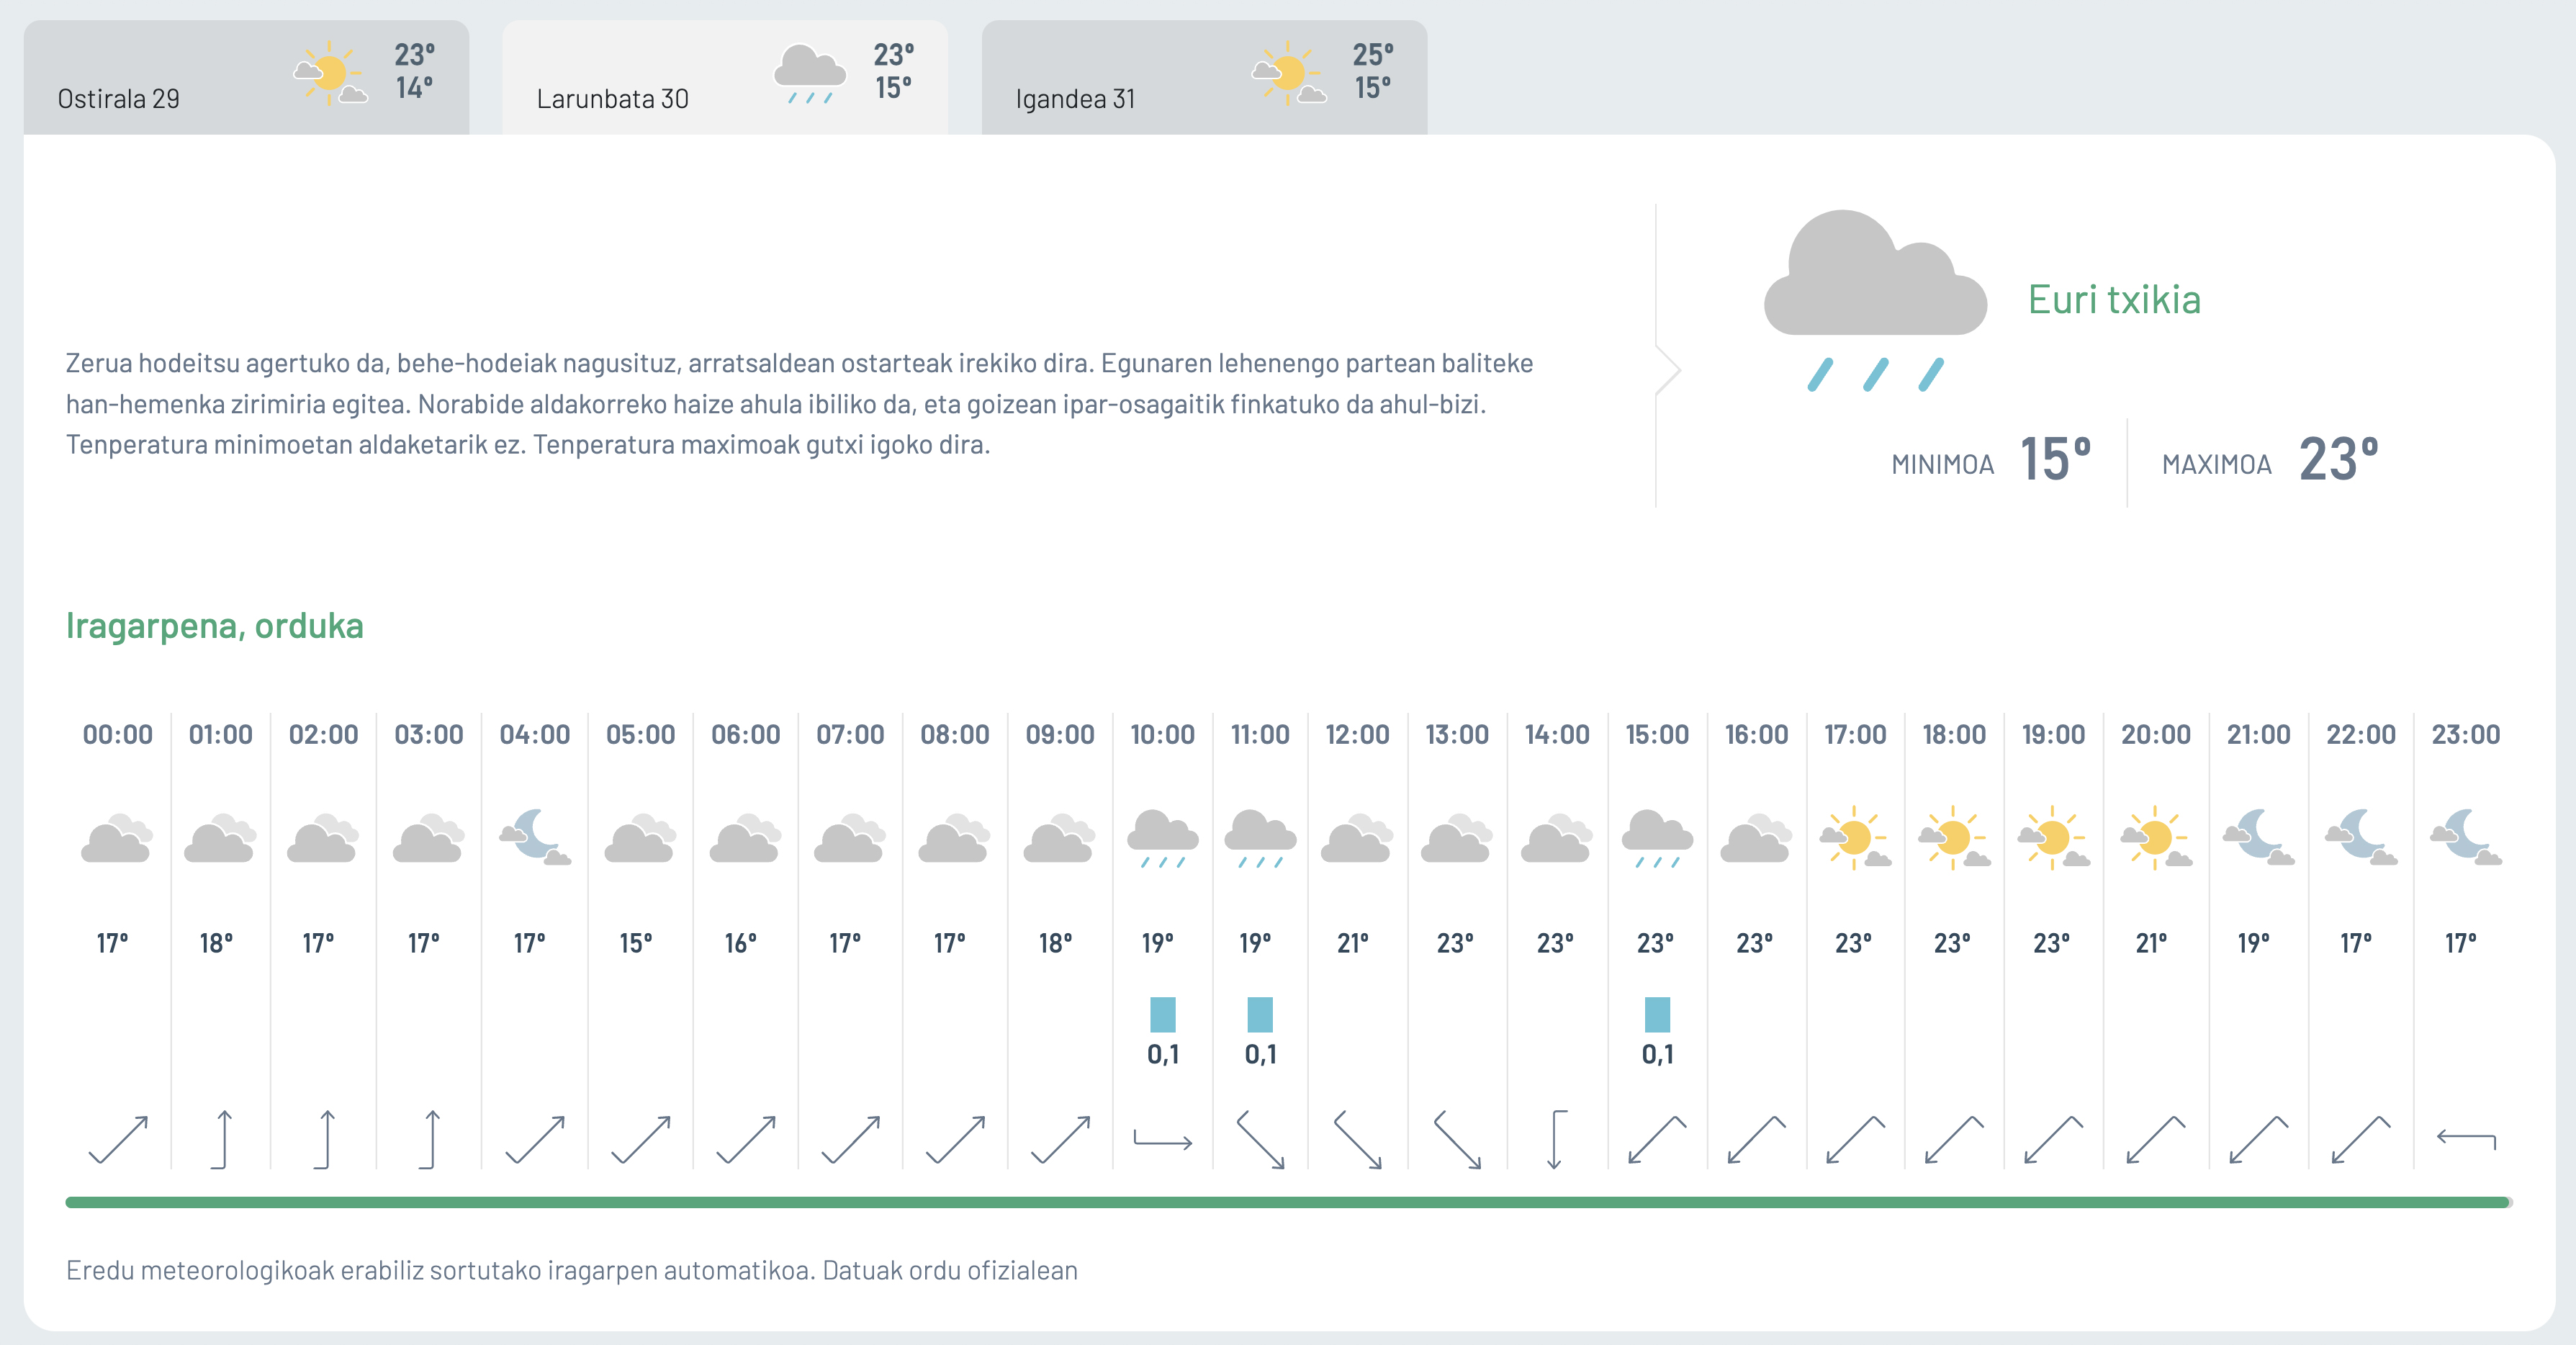Click the east wind arrow at 10:00

[1163, 1139]
